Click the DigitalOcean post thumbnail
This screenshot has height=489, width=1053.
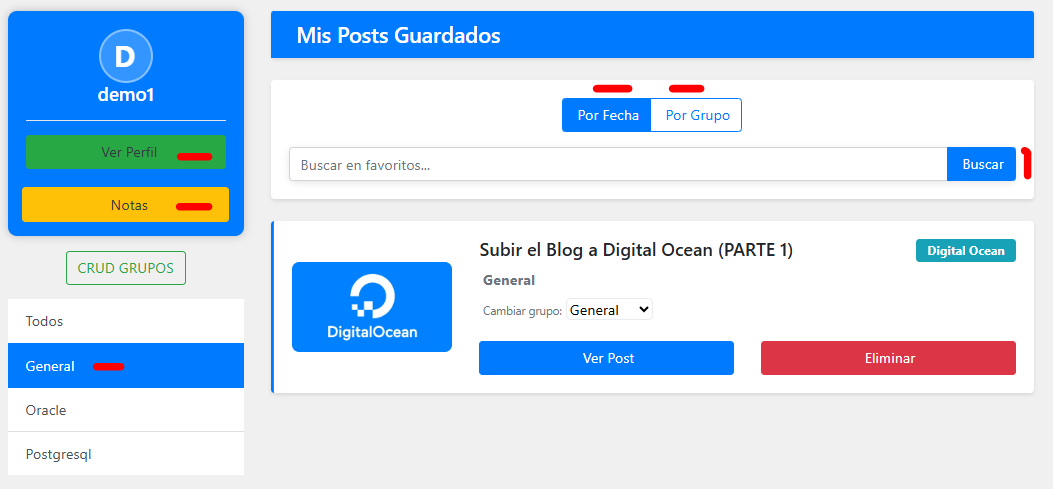click(x=371, y=307)
